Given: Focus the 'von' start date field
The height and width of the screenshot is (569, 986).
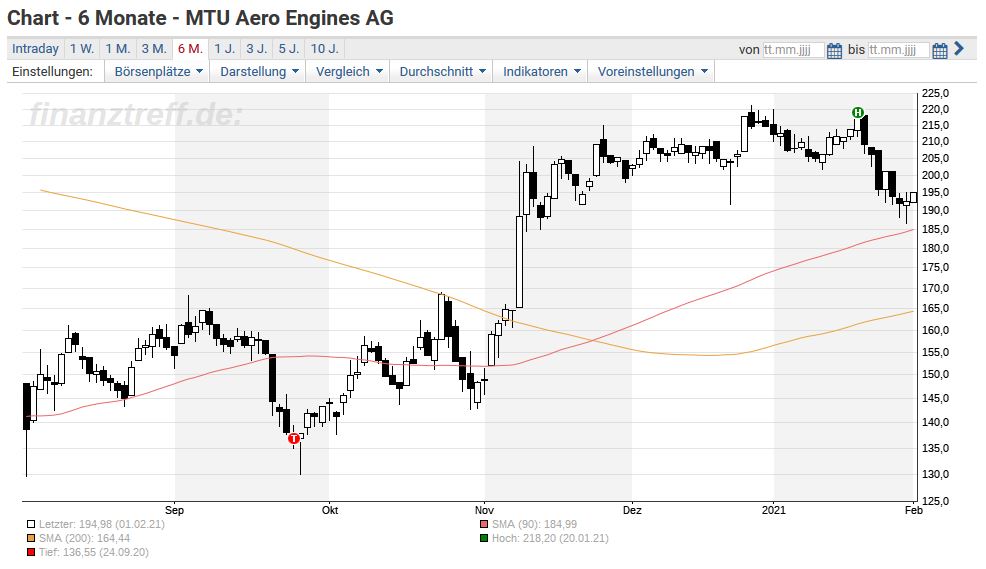Looking at the screenshot, I should [x=793, y=50].
